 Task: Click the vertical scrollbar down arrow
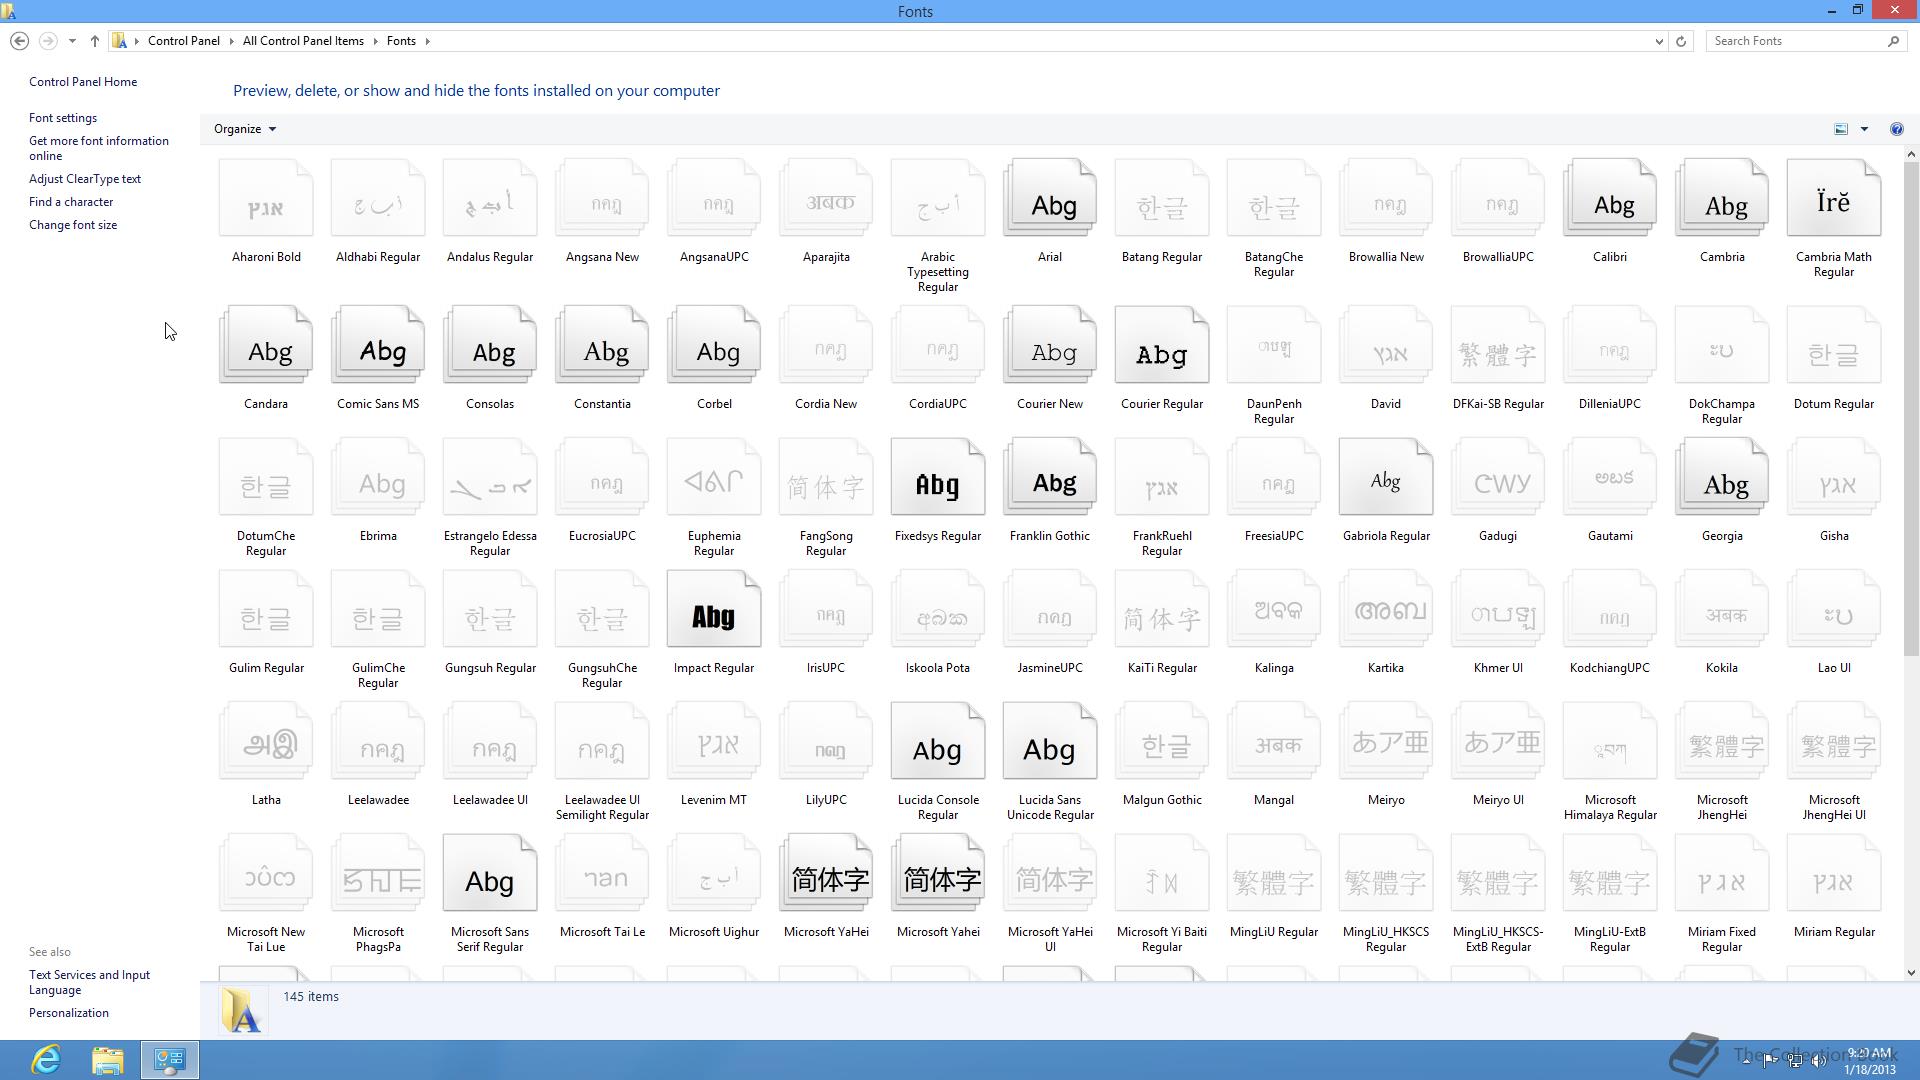tap(1911, 972)
